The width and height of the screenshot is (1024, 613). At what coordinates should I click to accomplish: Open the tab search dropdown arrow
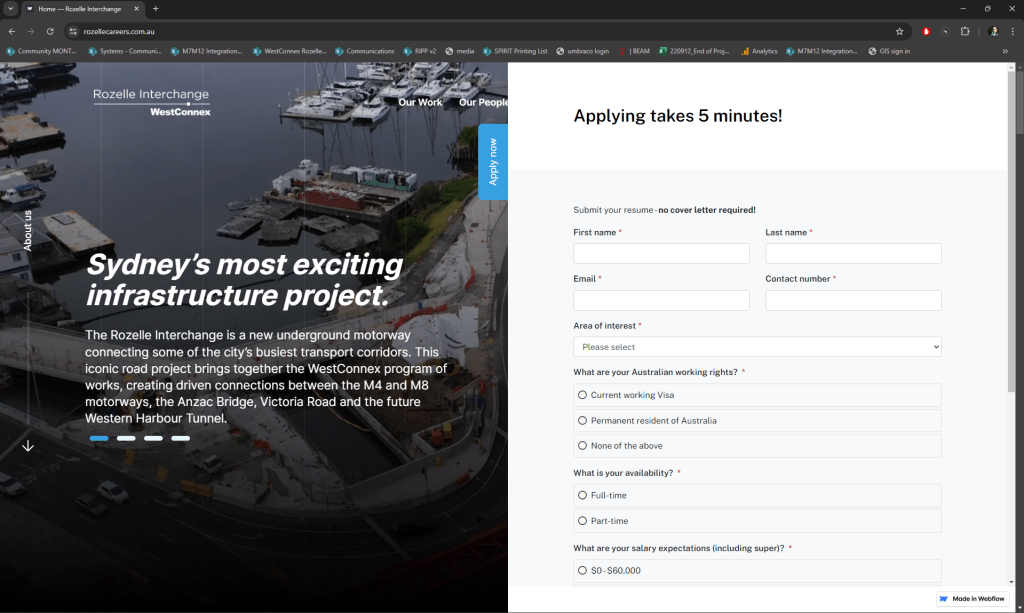[10, 9]
